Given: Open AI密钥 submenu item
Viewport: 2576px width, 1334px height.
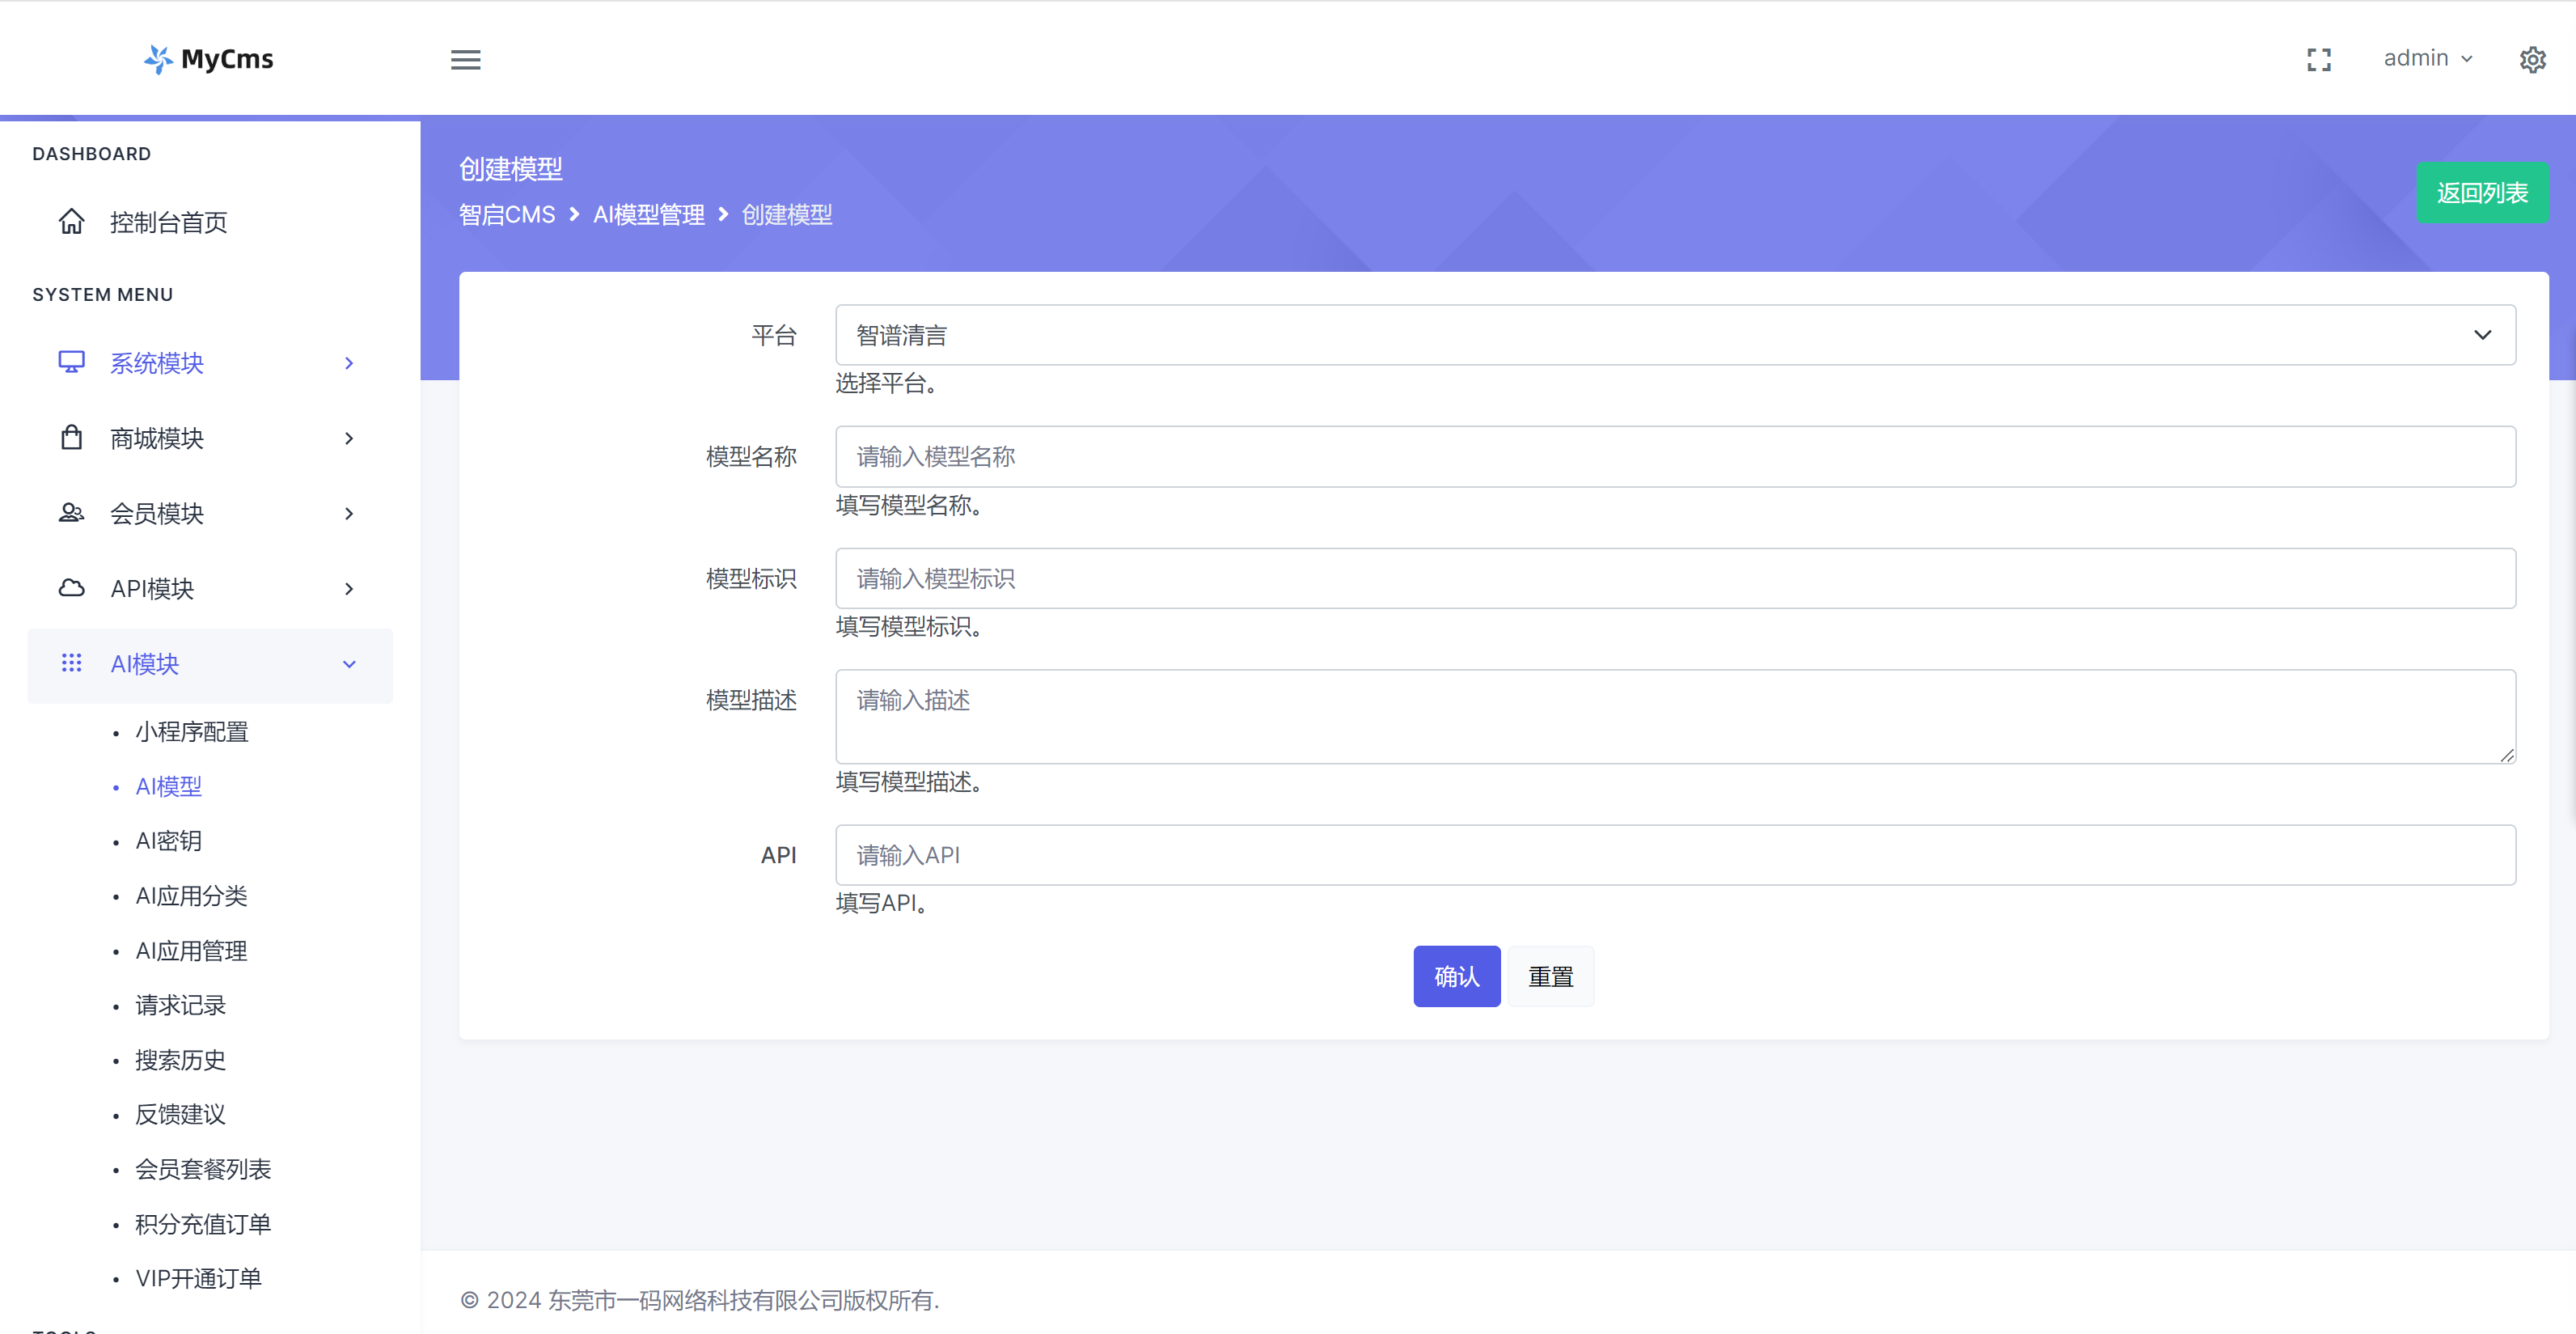Looking at the screenshot, I should pos(169,841).
